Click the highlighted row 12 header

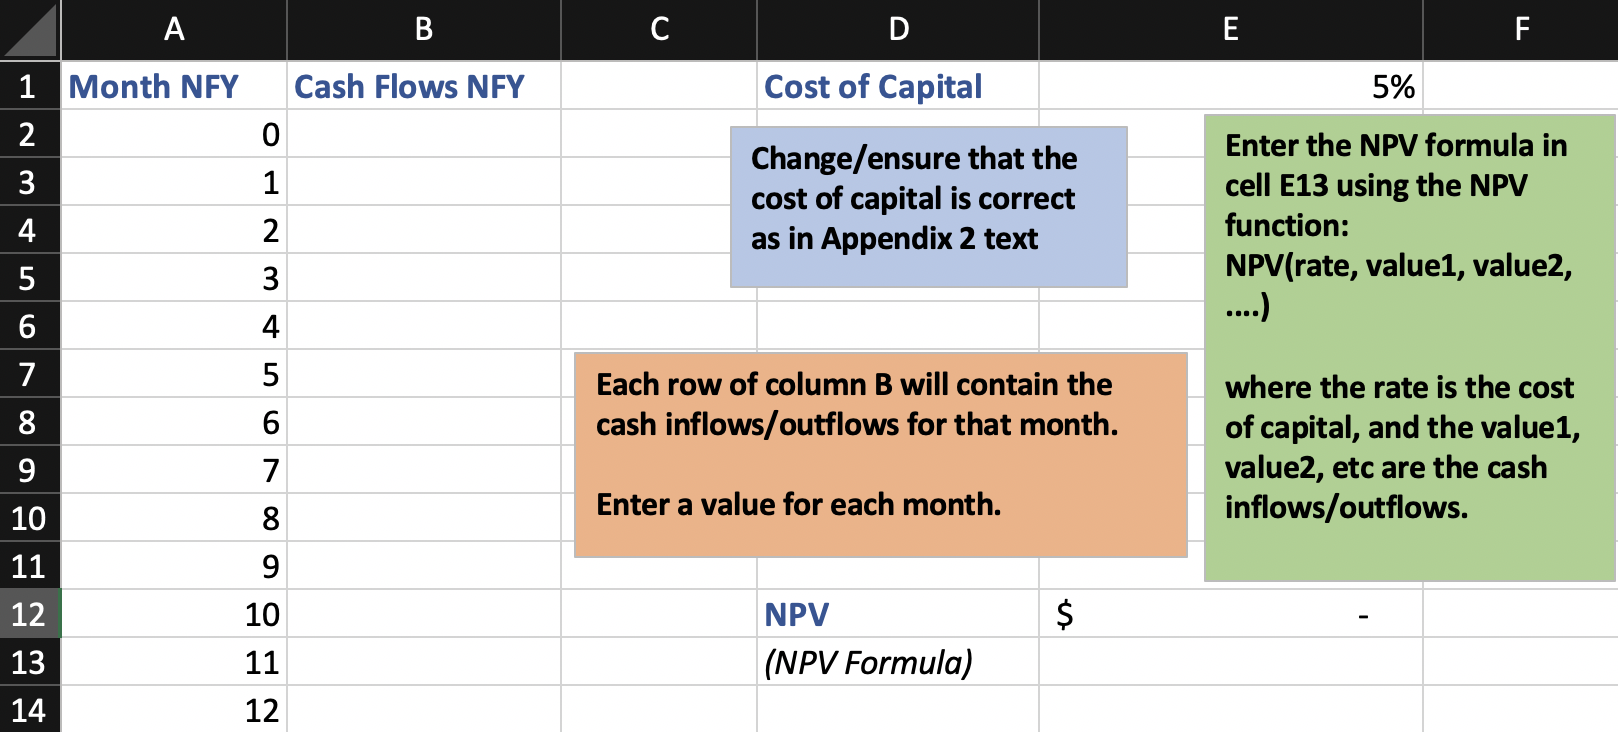pos(28,614)
